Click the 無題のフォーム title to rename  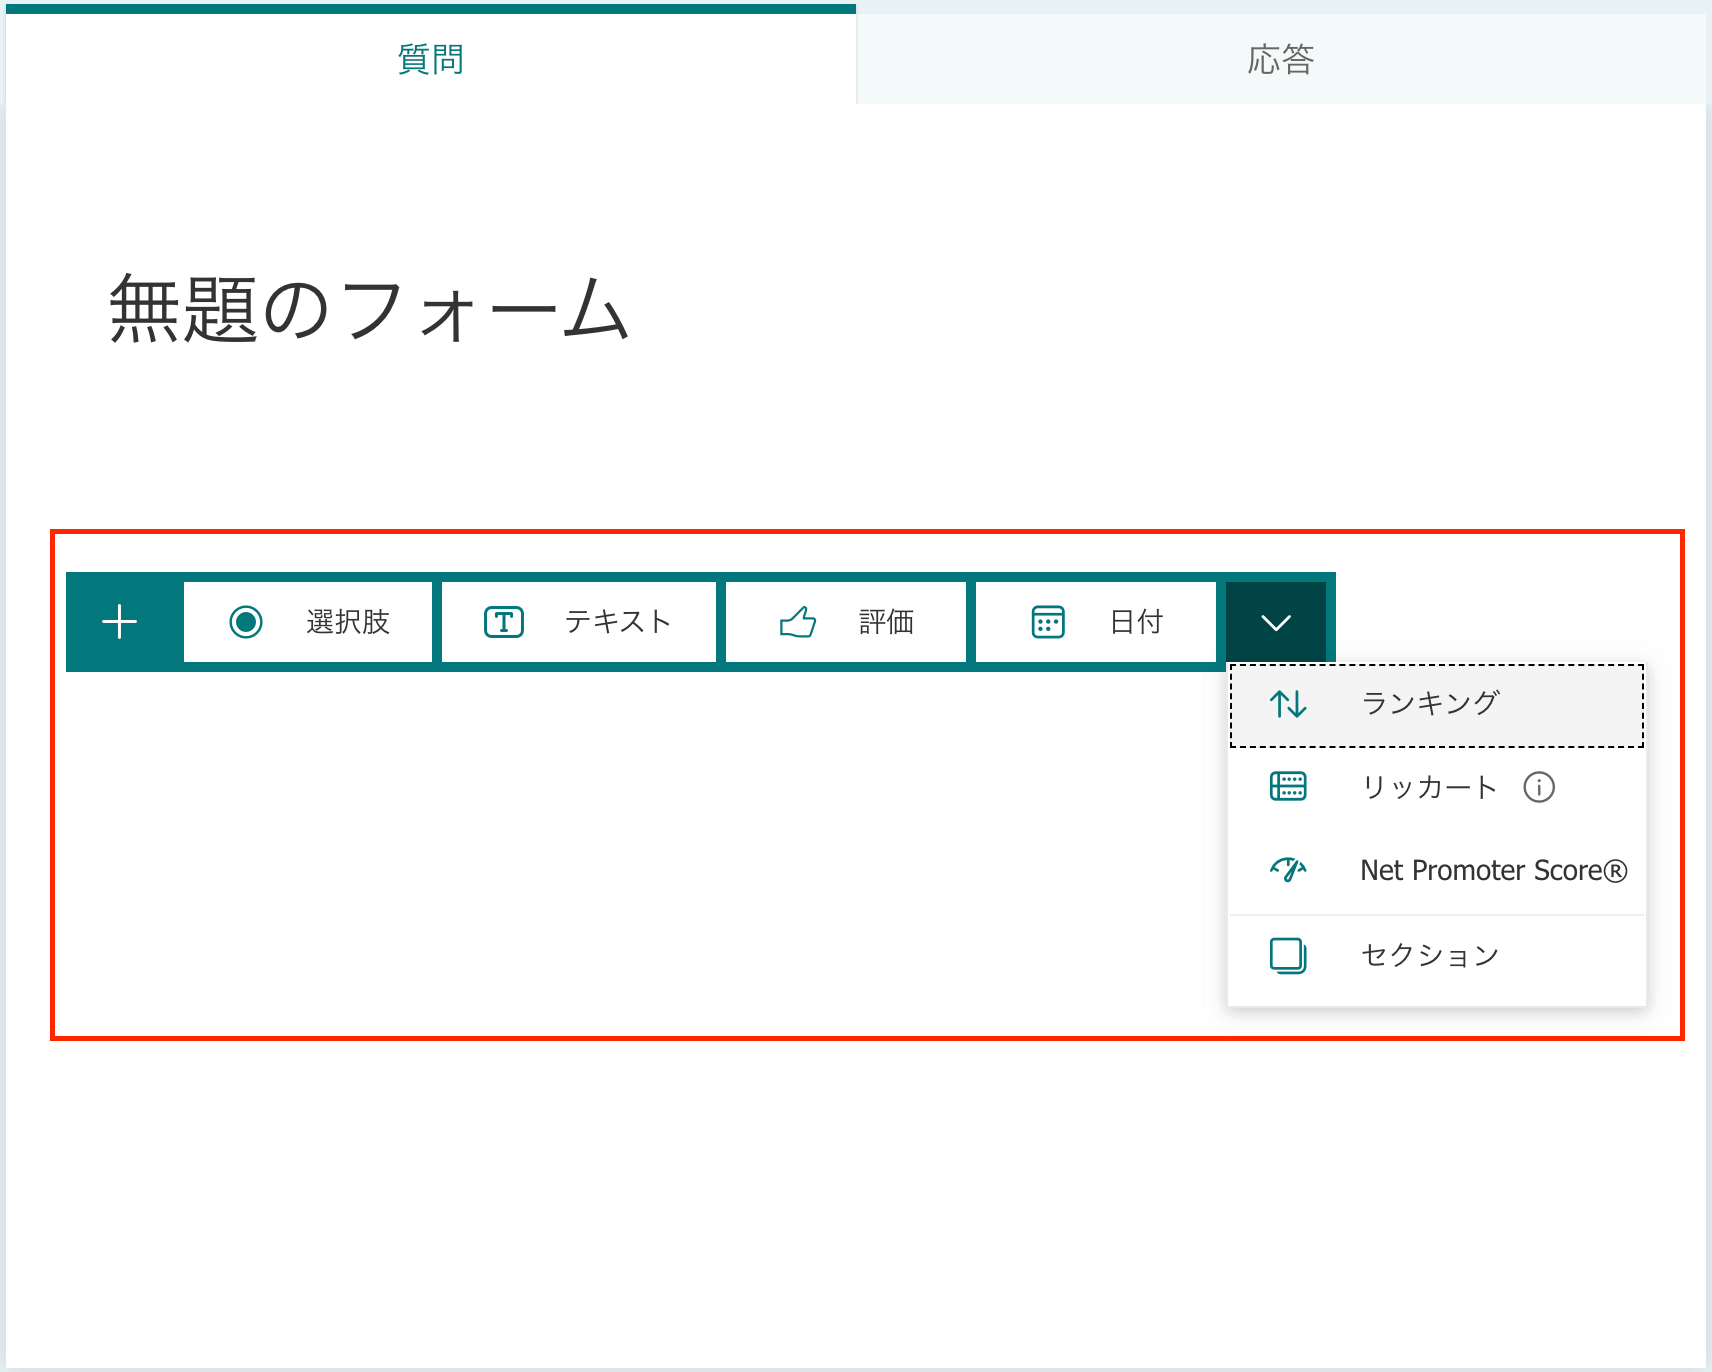tap(367, 310)
